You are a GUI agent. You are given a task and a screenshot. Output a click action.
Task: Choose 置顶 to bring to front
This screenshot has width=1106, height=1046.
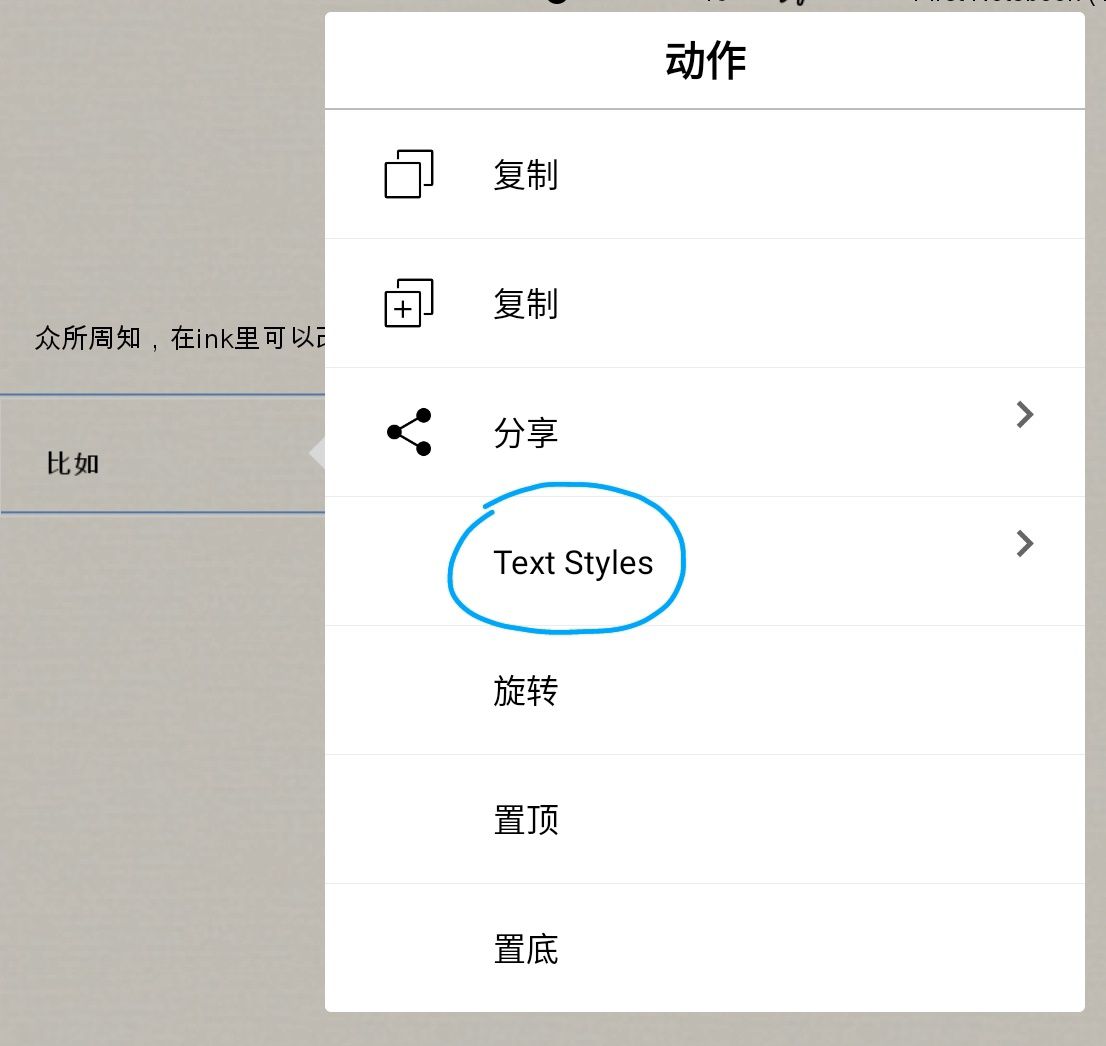tap(705, 820)
